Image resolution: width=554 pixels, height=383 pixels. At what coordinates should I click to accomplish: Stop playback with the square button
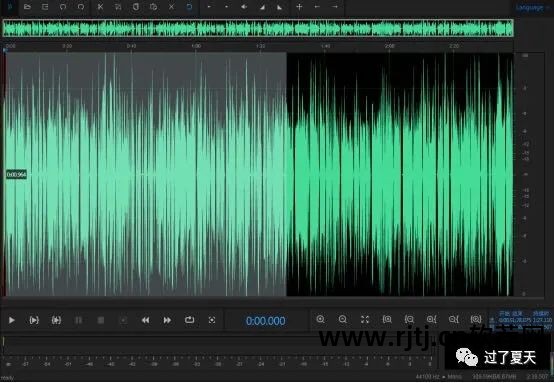101,320
